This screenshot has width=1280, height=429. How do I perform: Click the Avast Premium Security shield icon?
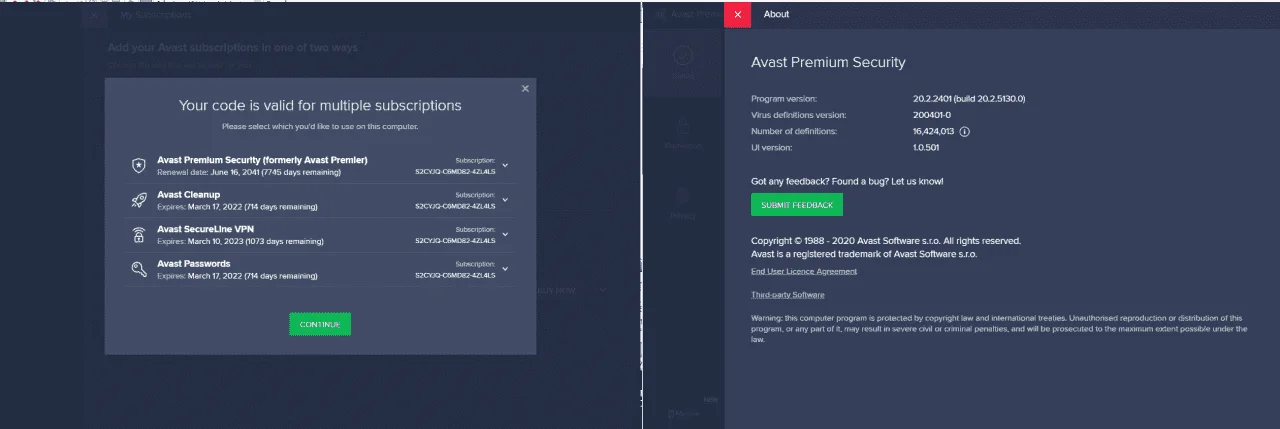(x=139, y=165)
